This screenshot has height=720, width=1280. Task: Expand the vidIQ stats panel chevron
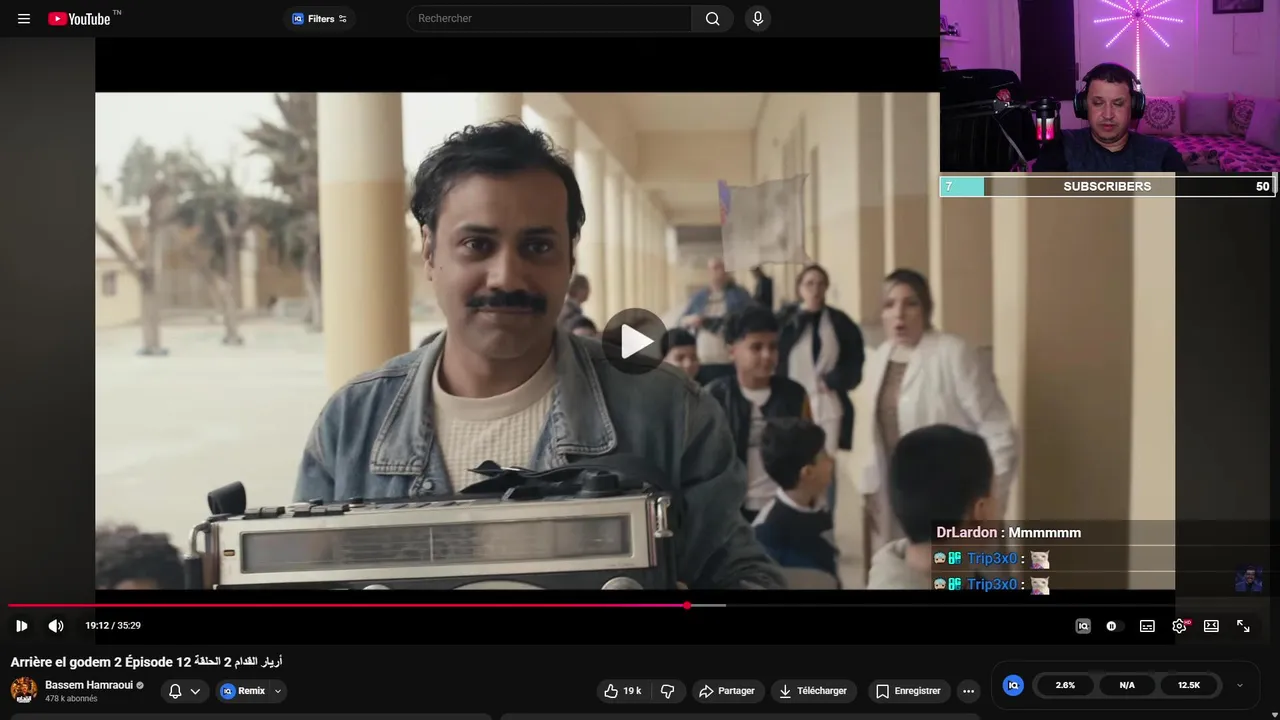click(1240, 685)
